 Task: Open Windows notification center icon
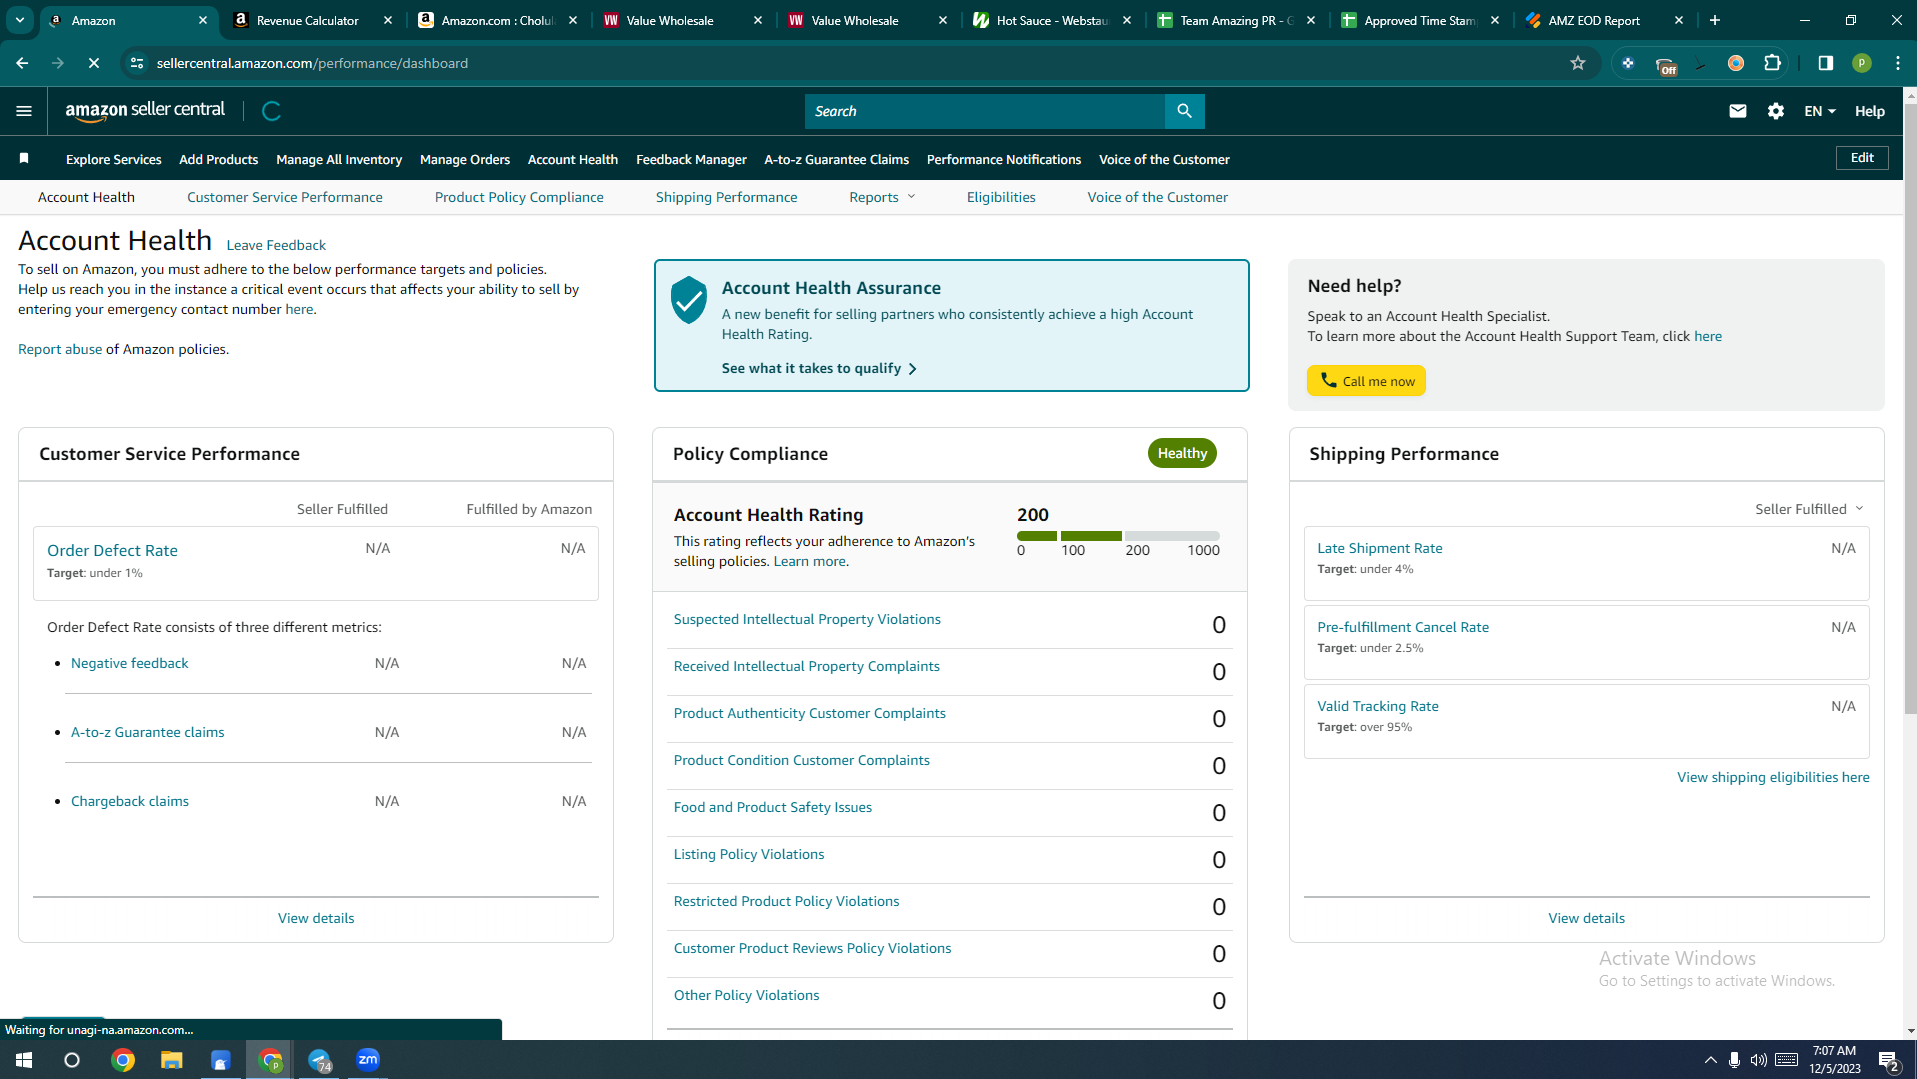tap(1889, 1060)
